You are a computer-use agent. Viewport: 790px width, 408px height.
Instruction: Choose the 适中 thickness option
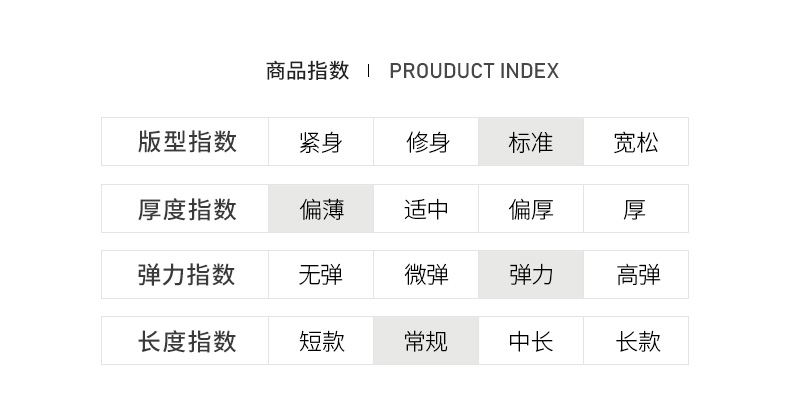(x=426, y=209)
